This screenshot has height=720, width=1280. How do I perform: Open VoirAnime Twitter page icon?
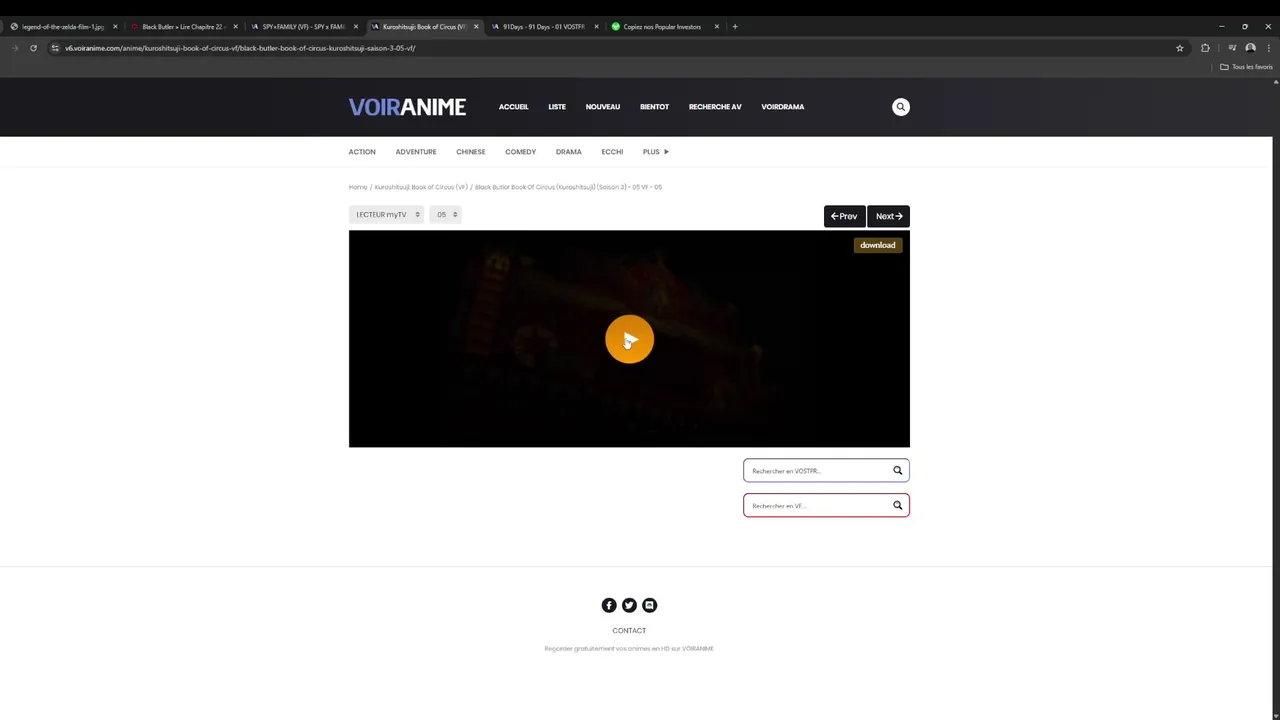629,605
